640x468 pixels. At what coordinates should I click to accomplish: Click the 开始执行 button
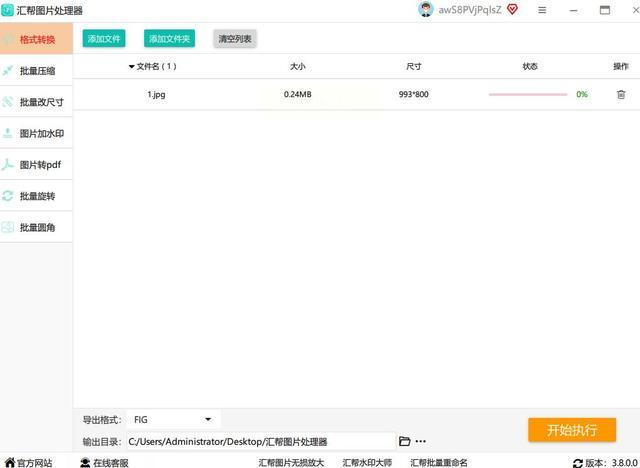point(572,430)
